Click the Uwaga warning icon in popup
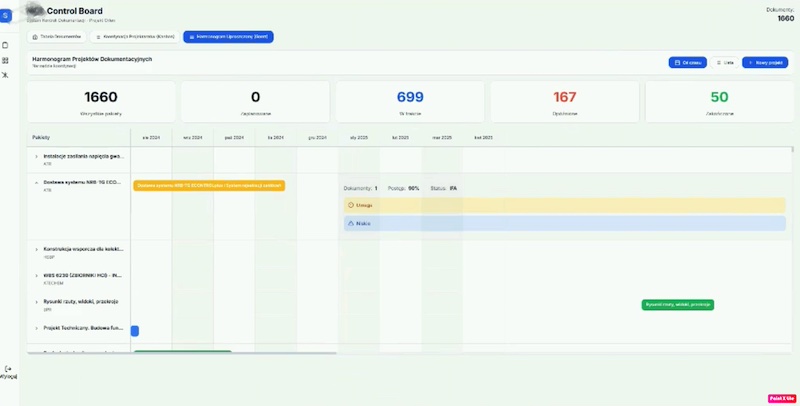Screen dimensions: 800x406 pyautogui.click(x=351, y=205)
